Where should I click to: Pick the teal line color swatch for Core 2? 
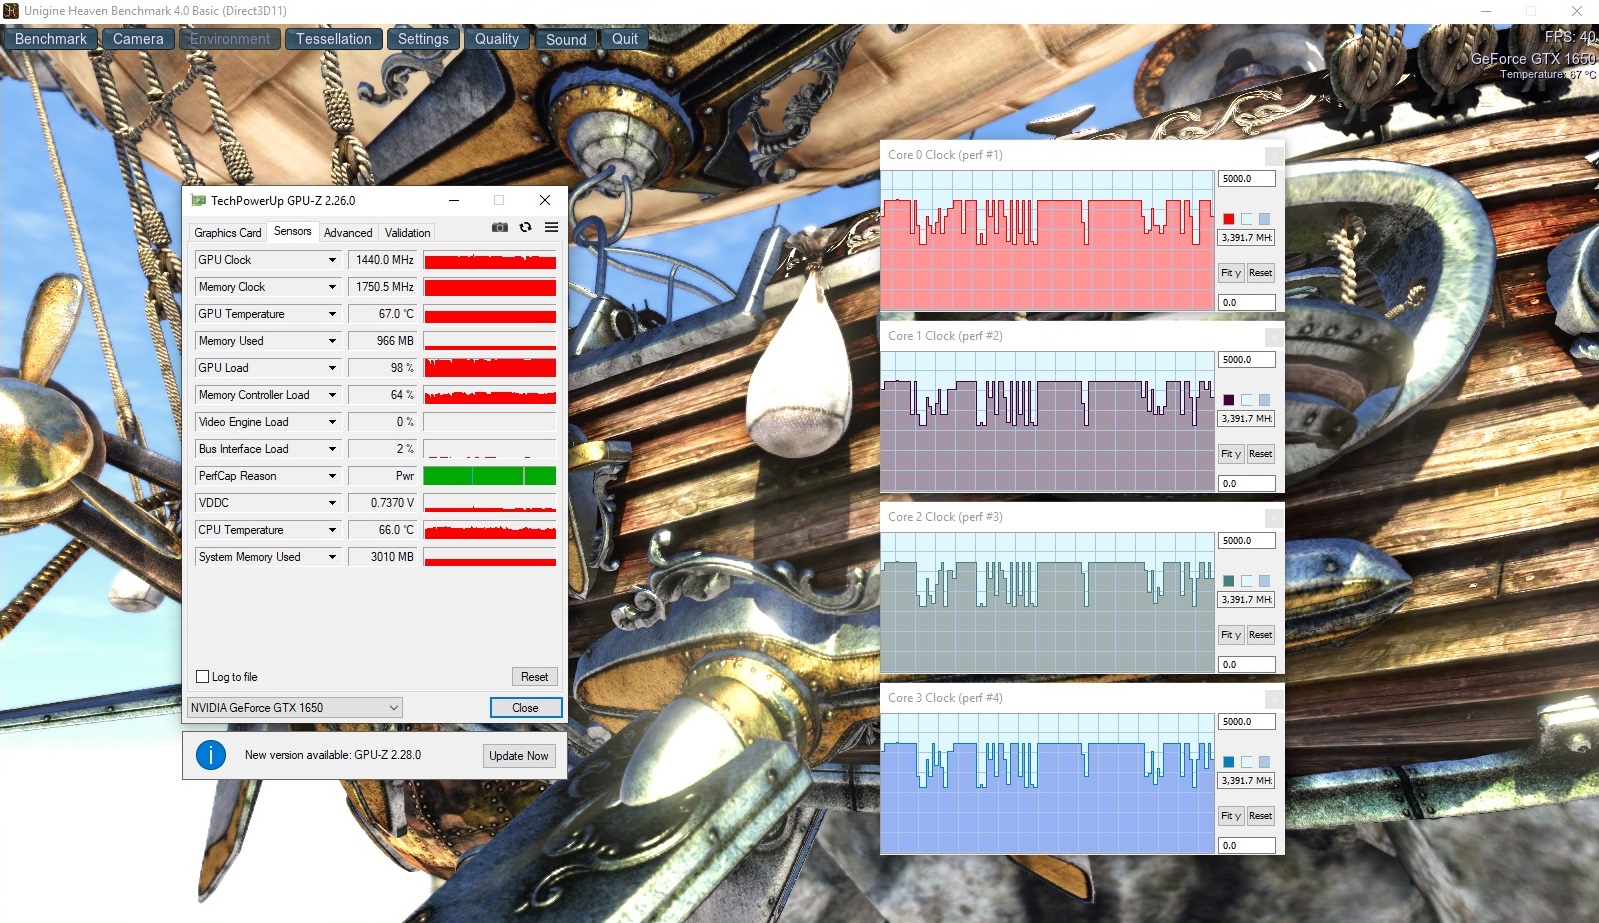pos(1229,581)
